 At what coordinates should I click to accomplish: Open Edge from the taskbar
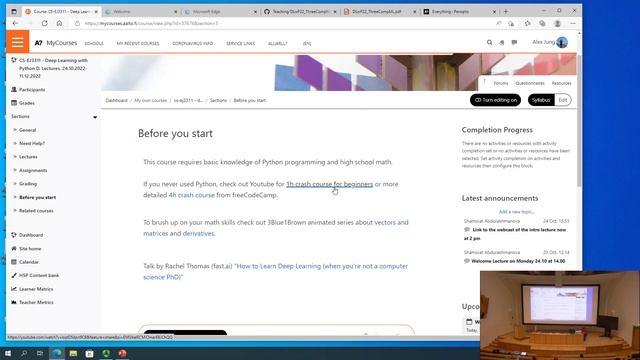[x=57, y=353]
